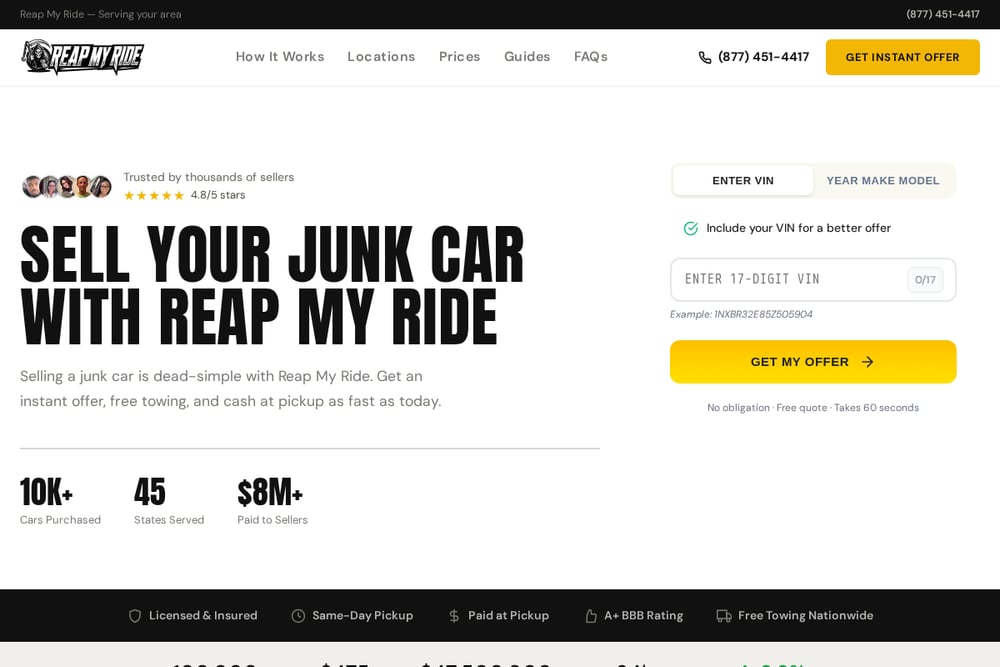This screenshot has height=667, width=1000.
Task: Open the Guides nav item
Action: point(527,57)
